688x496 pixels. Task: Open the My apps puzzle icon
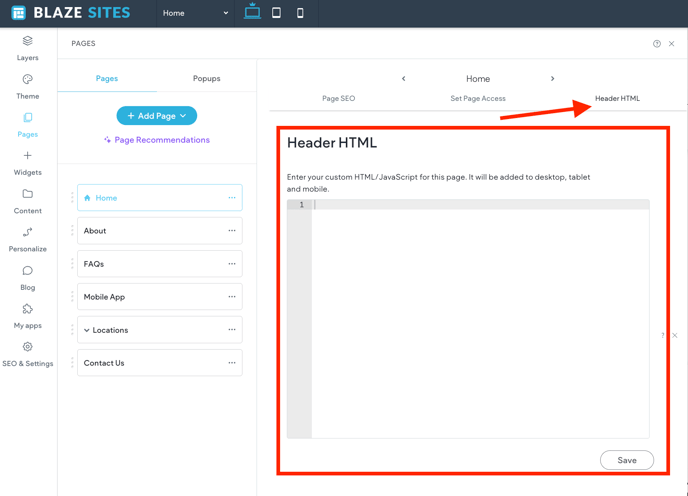[27, 309]
